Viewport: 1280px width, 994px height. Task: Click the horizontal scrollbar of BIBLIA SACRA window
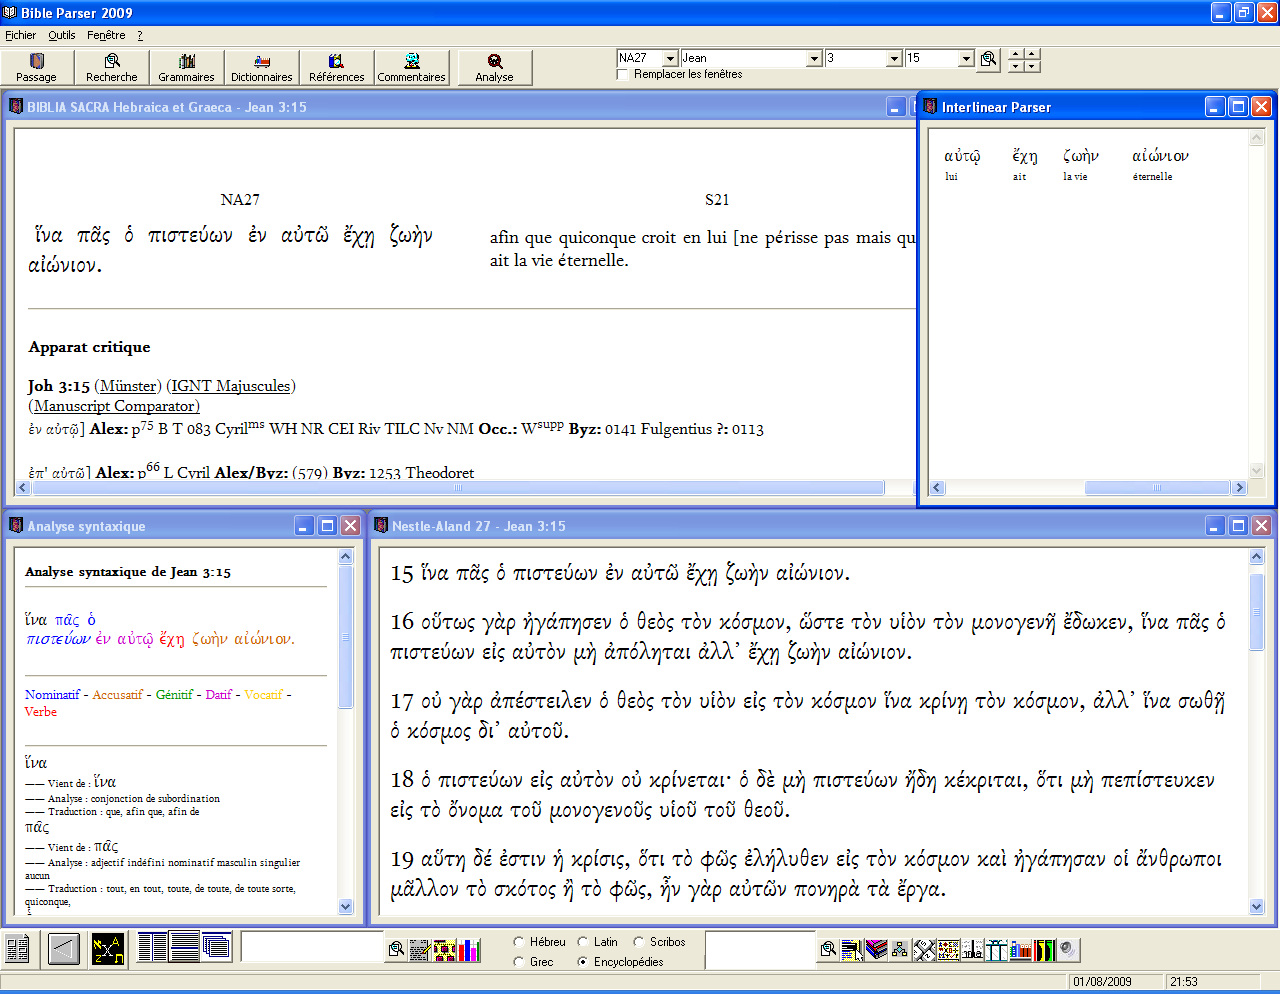tap(458, 488)
